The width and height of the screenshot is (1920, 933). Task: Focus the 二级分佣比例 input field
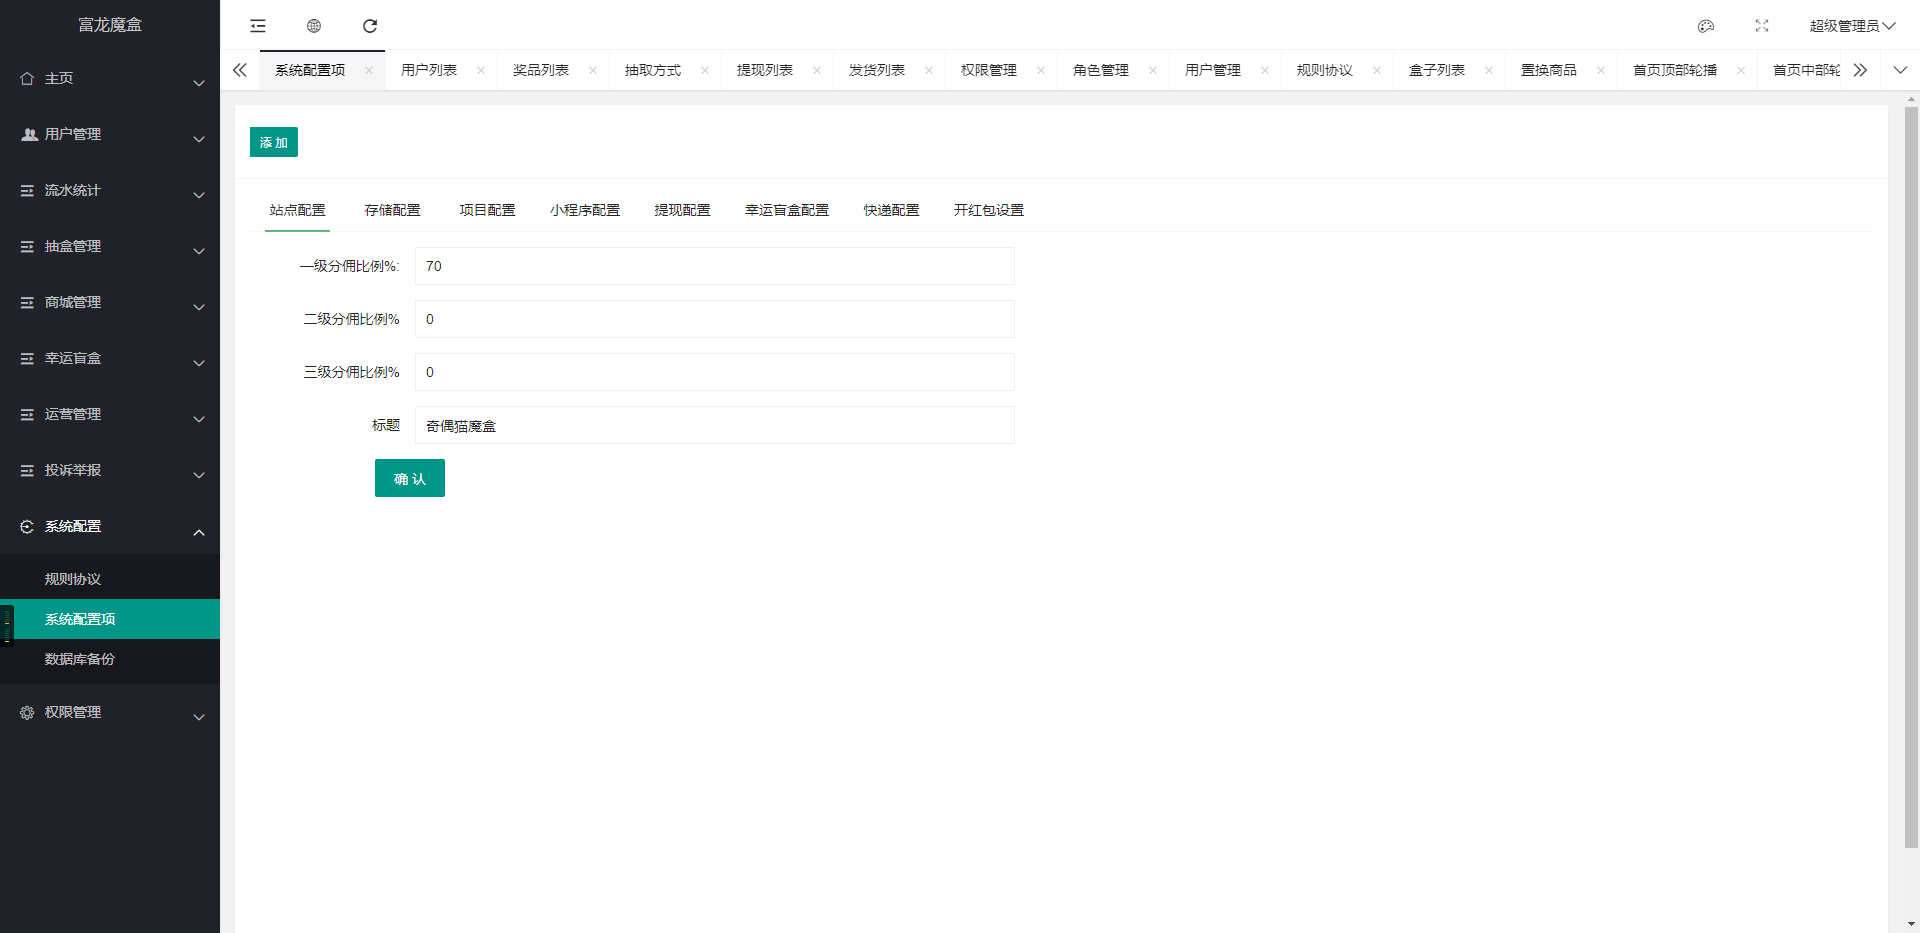[x=715, y=319]
